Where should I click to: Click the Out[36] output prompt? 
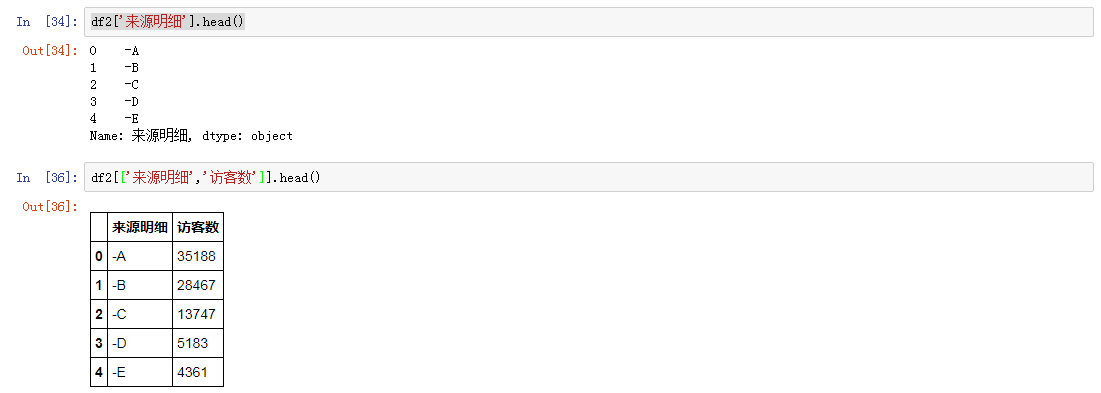click(x=50, y=206)
